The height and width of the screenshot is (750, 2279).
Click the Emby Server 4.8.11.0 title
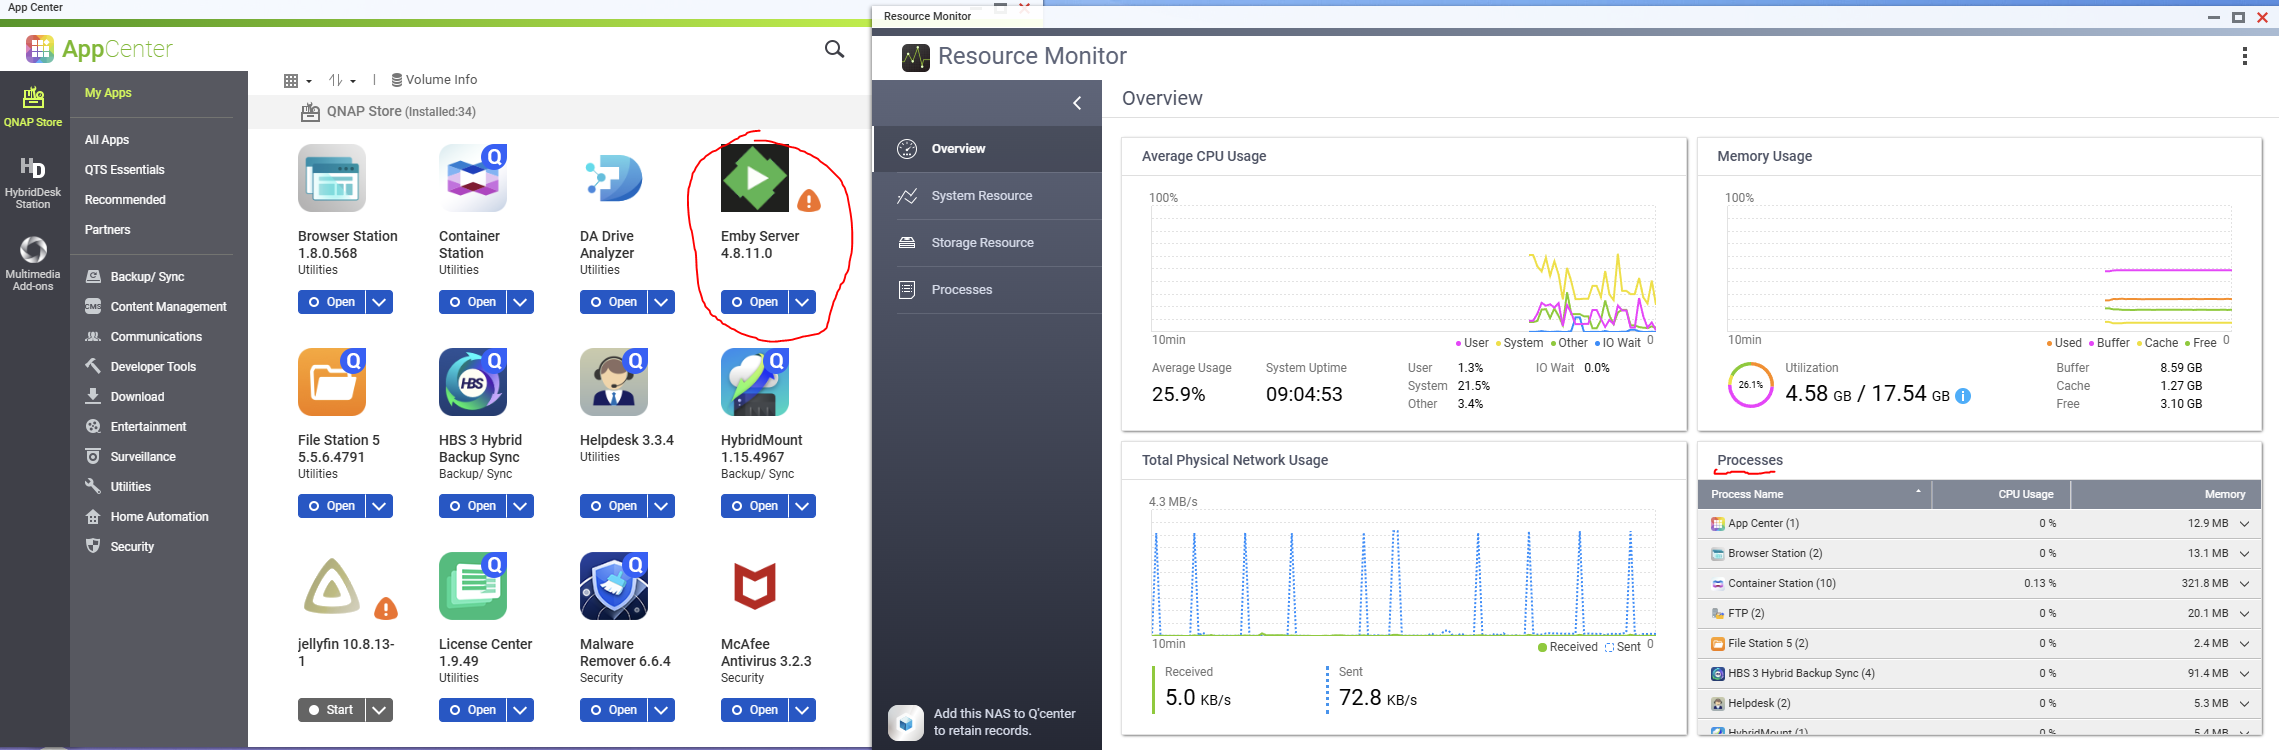(x=760, y=245)
